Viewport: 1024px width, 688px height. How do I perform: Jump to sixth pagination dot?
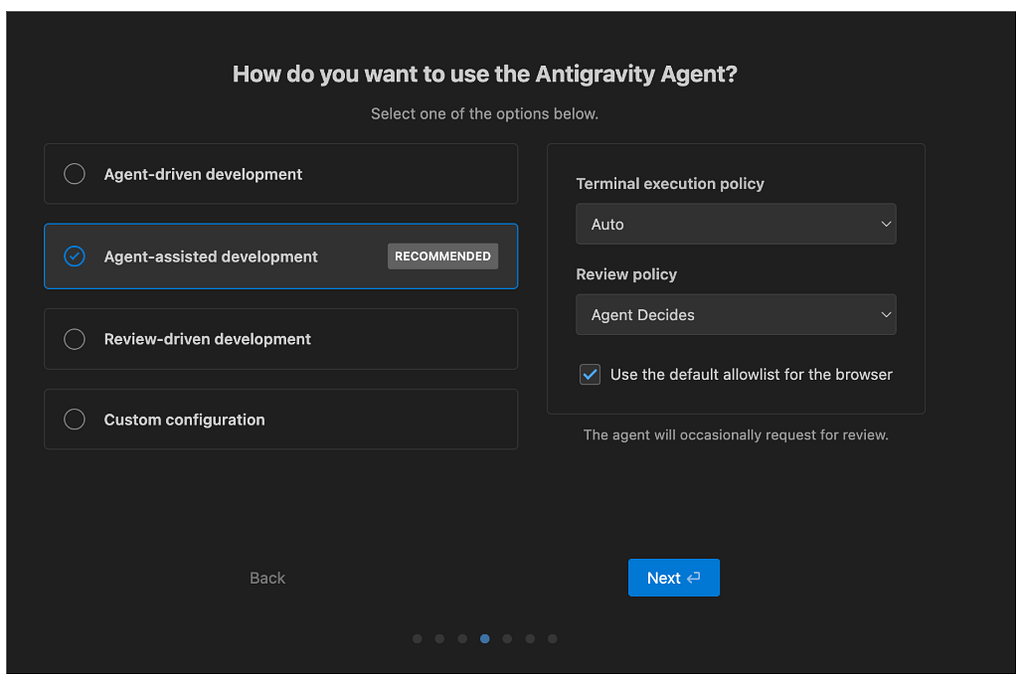pos(530,638)
